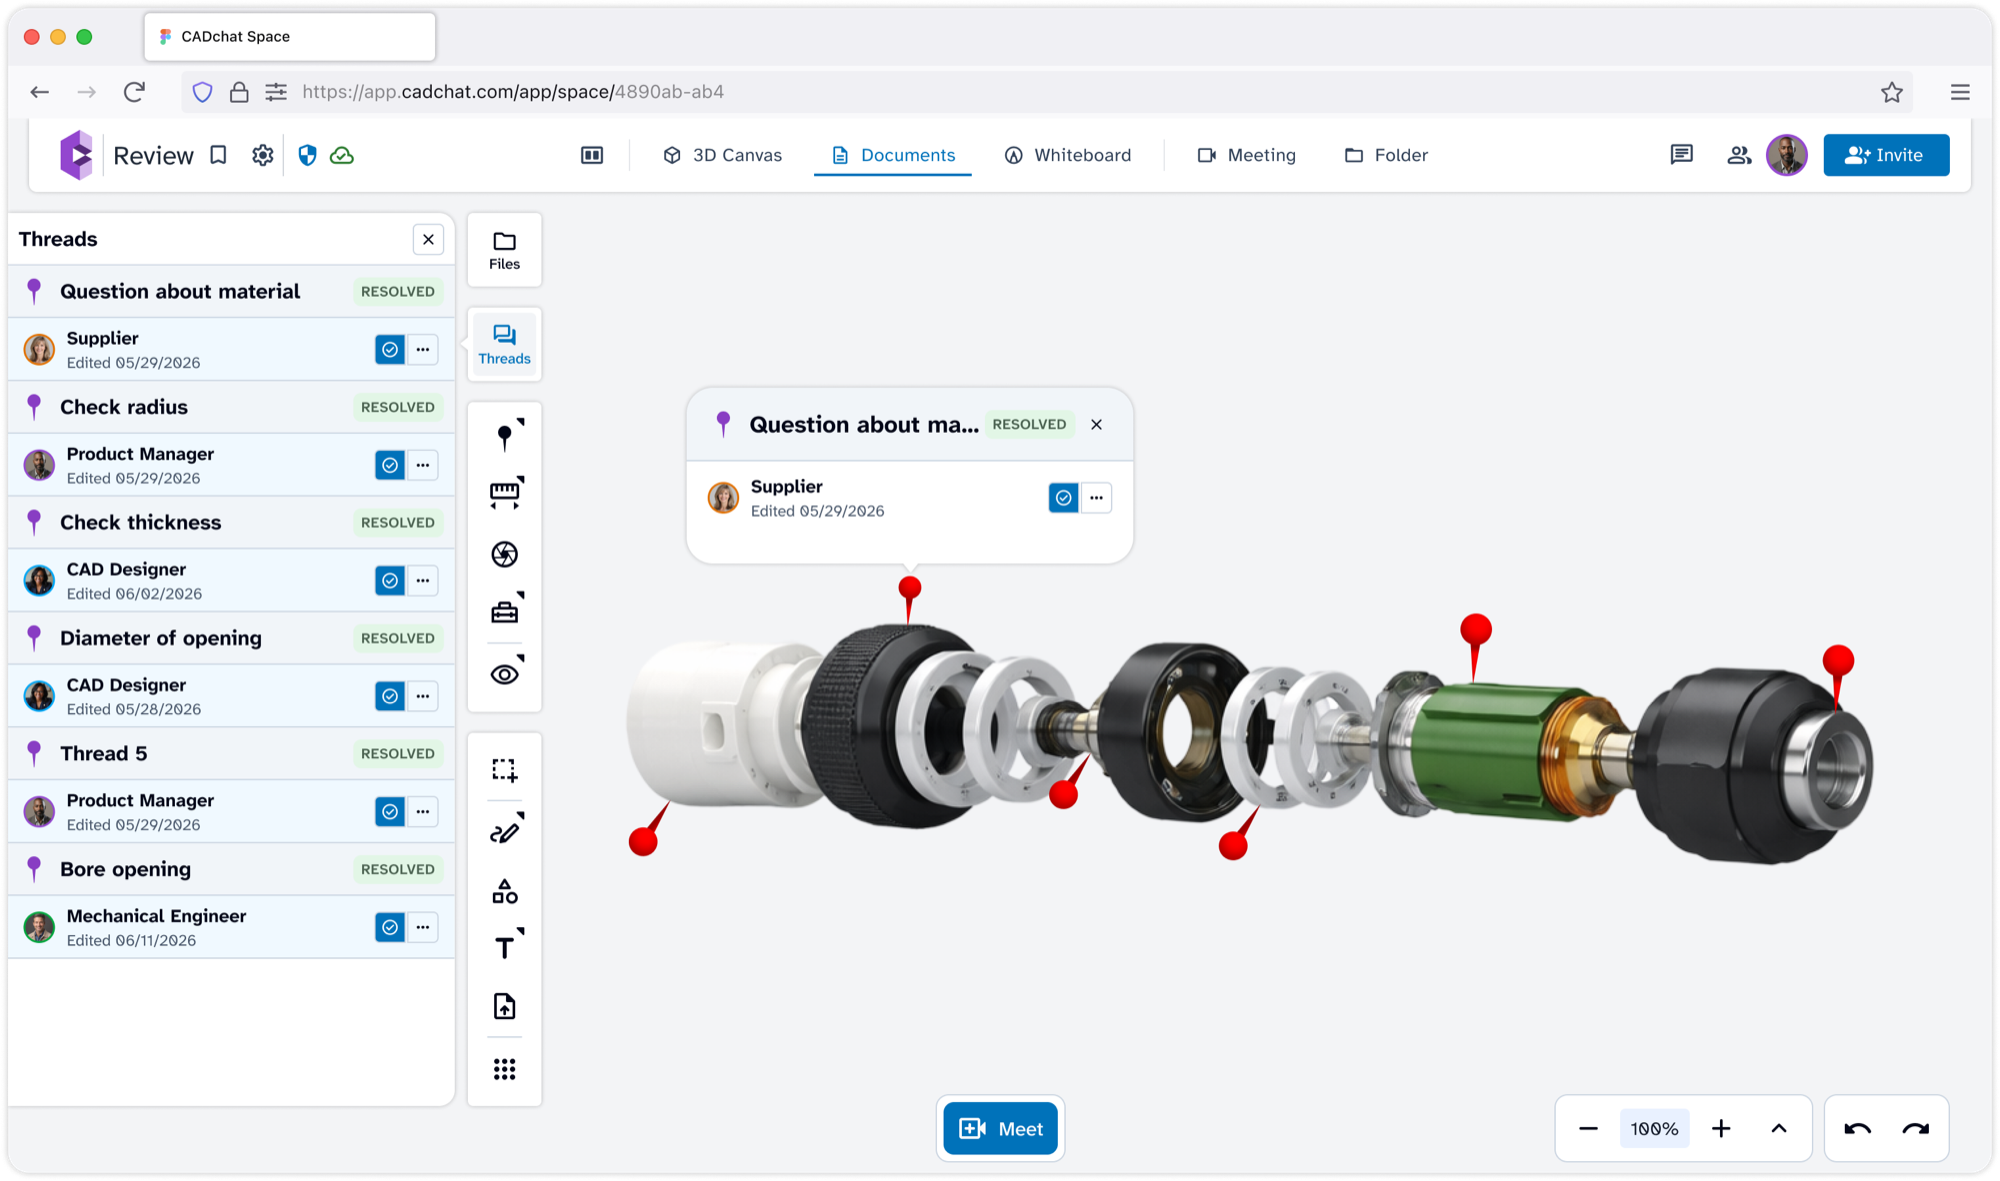Open the more apps grid icon
The height and width of the screenshot is (1181, 2000).
pos(505,1069)
